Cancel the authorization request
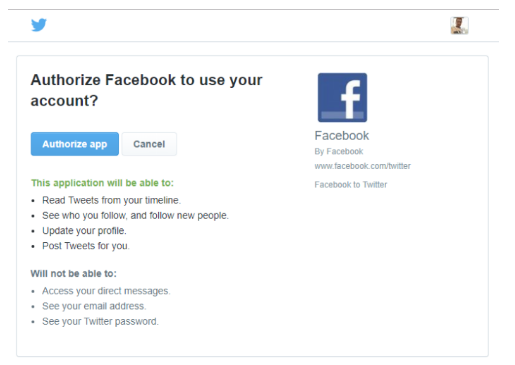Viewport: 515px width, 365px height. [149, 144]
